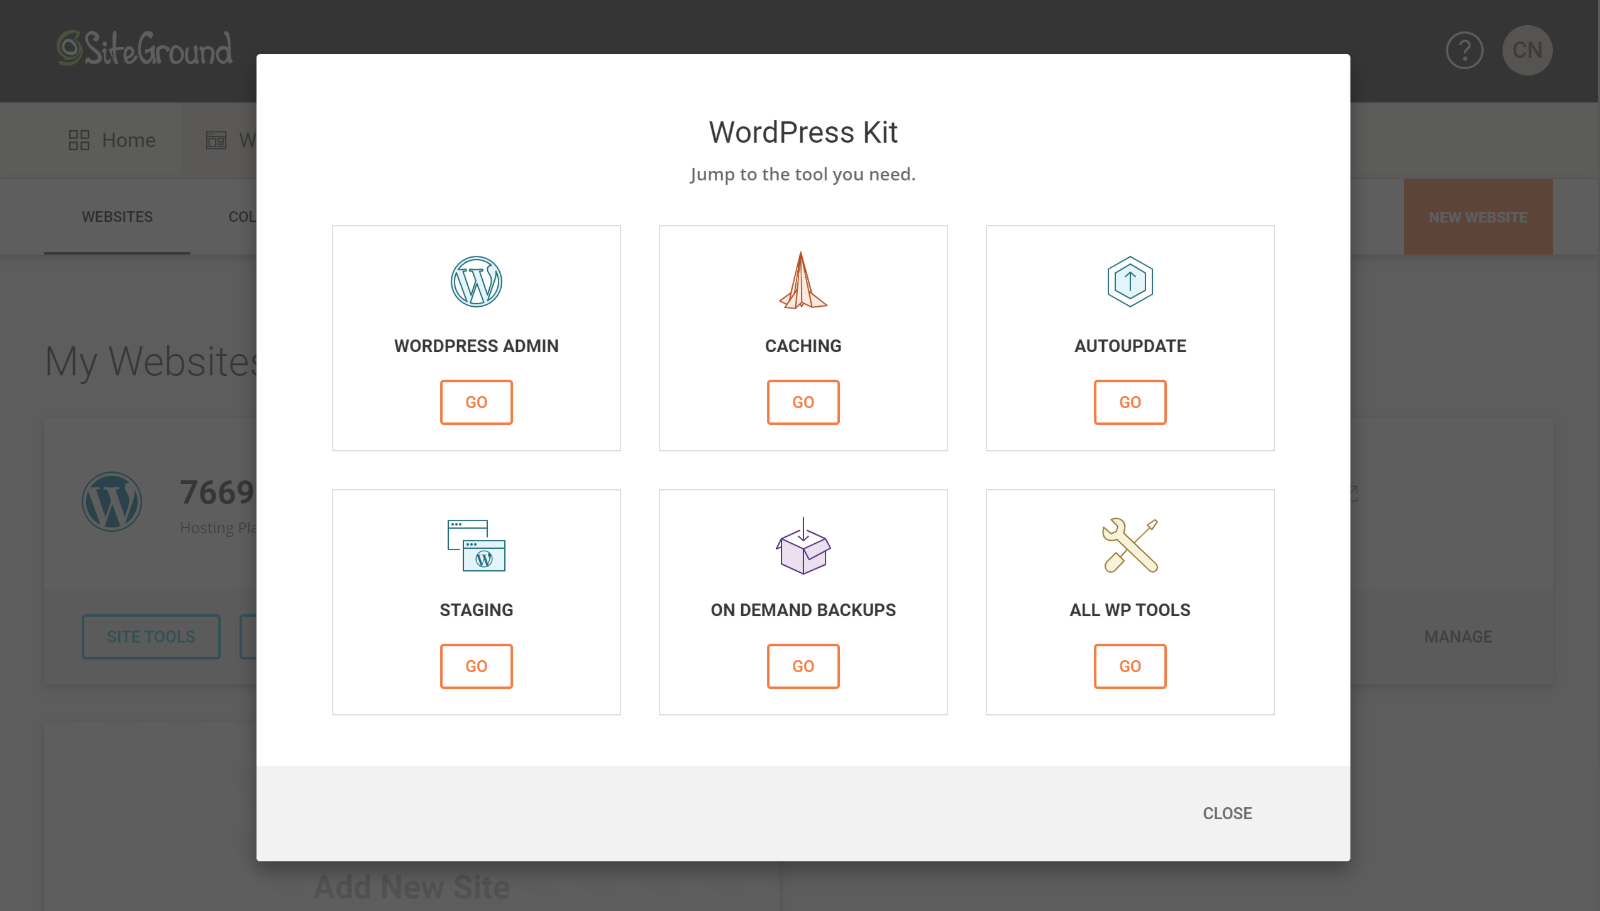1600x911 pixels.
Task: Click the Staging card label
Action: (x=476, y=610)
